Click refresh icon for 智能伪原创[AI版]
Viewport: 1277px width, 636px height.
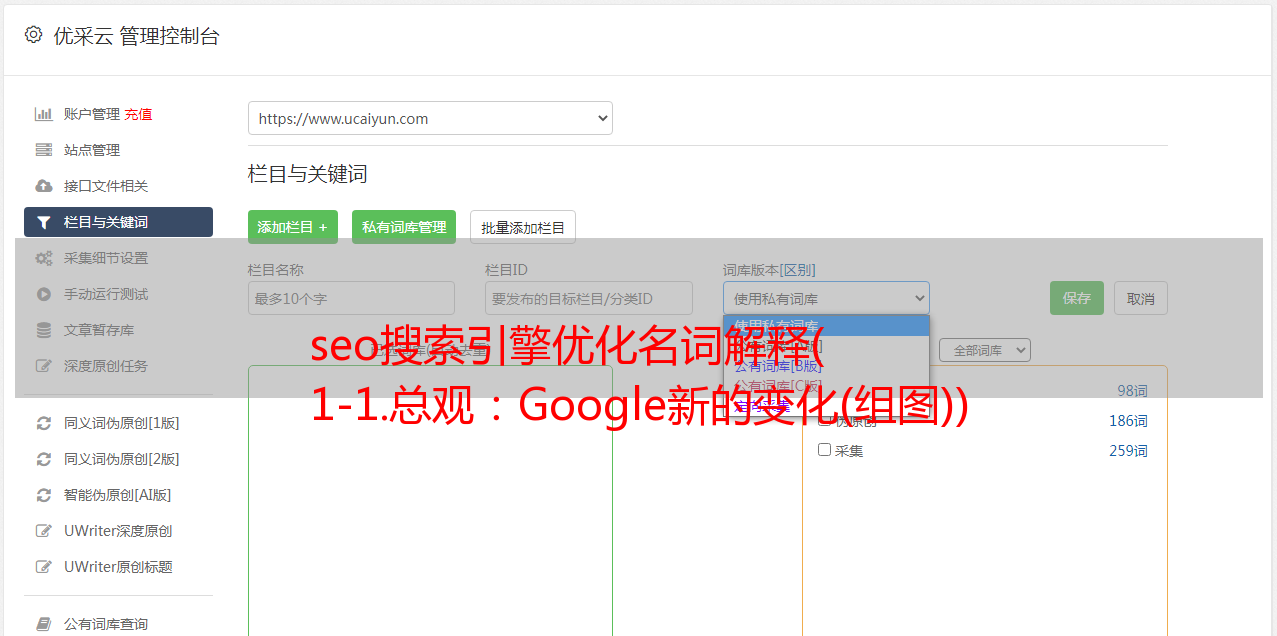pos(43,495)
